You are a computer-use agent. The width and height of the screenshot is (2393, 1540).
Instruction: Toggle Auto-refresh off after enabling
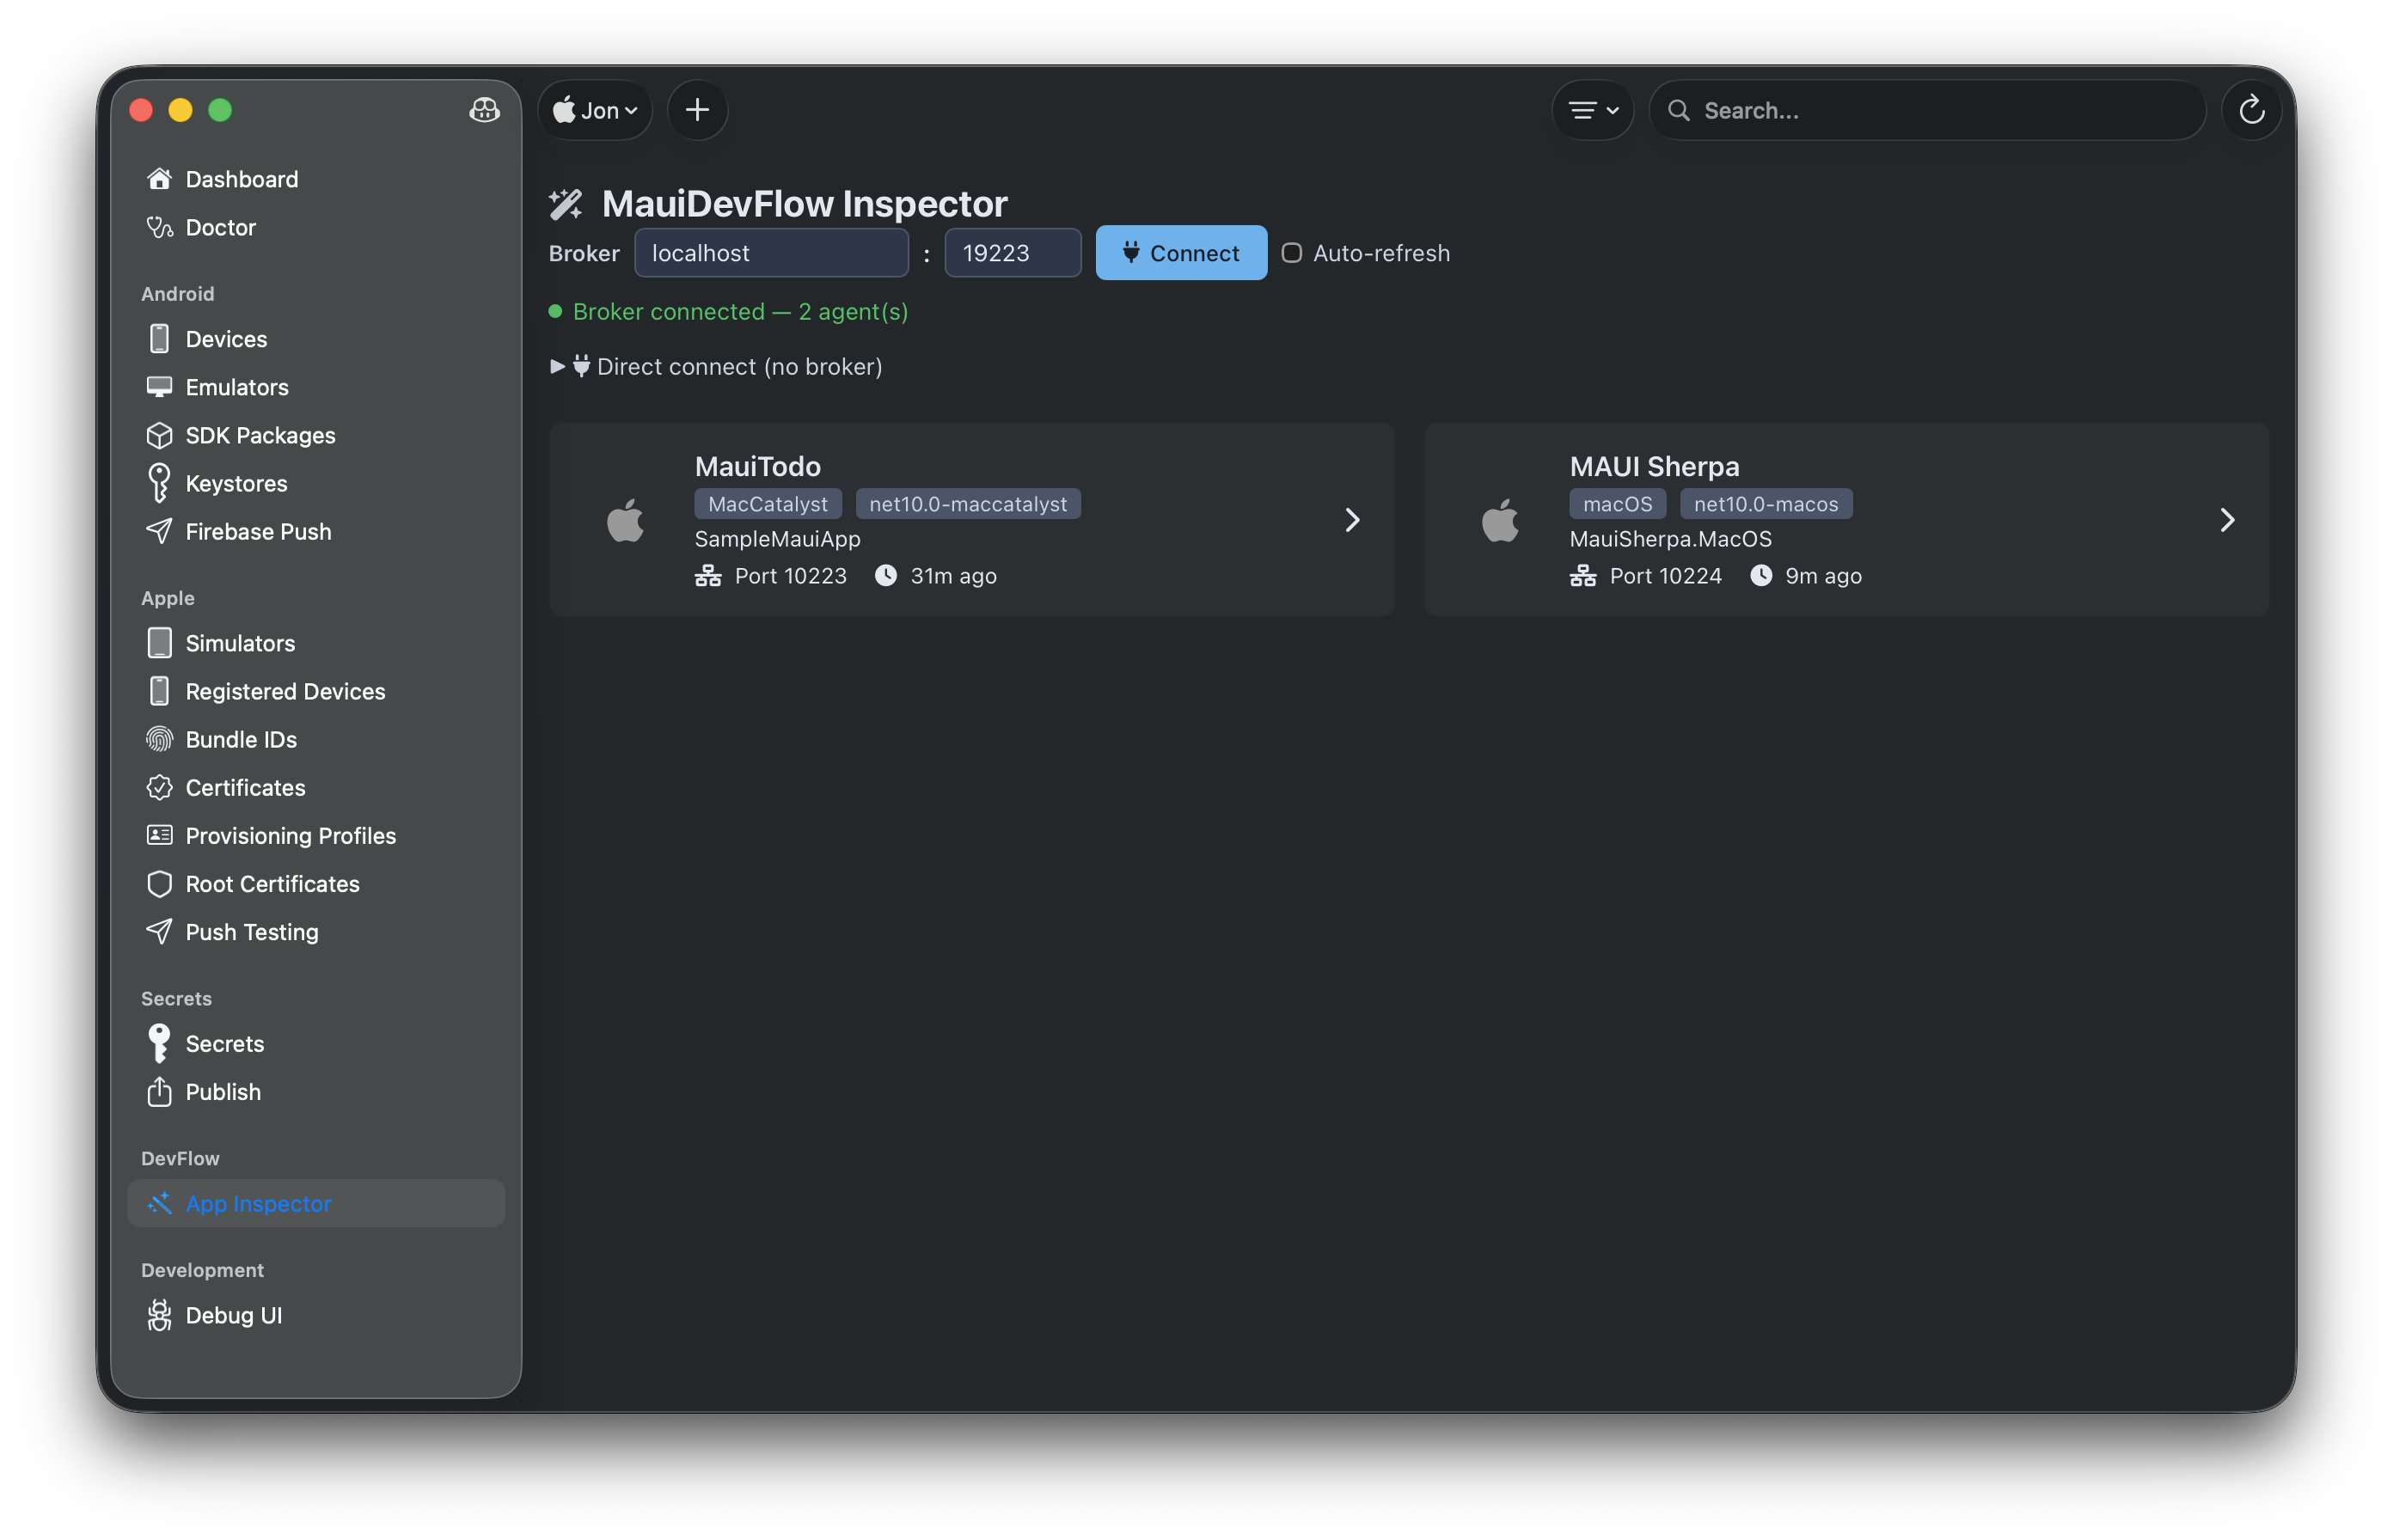pyautogui.click(x=1292, y=253)
